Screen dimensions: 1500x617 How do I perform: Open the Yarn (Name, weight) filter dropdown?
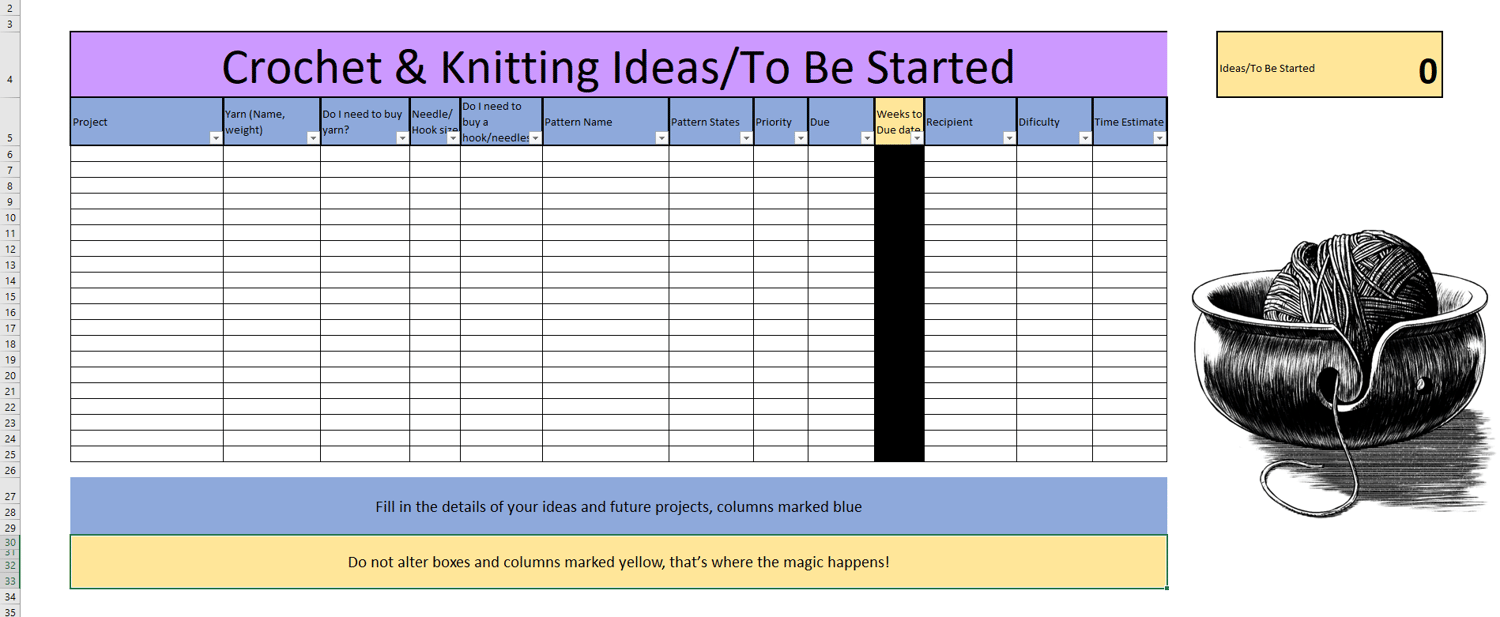(313, 138)
